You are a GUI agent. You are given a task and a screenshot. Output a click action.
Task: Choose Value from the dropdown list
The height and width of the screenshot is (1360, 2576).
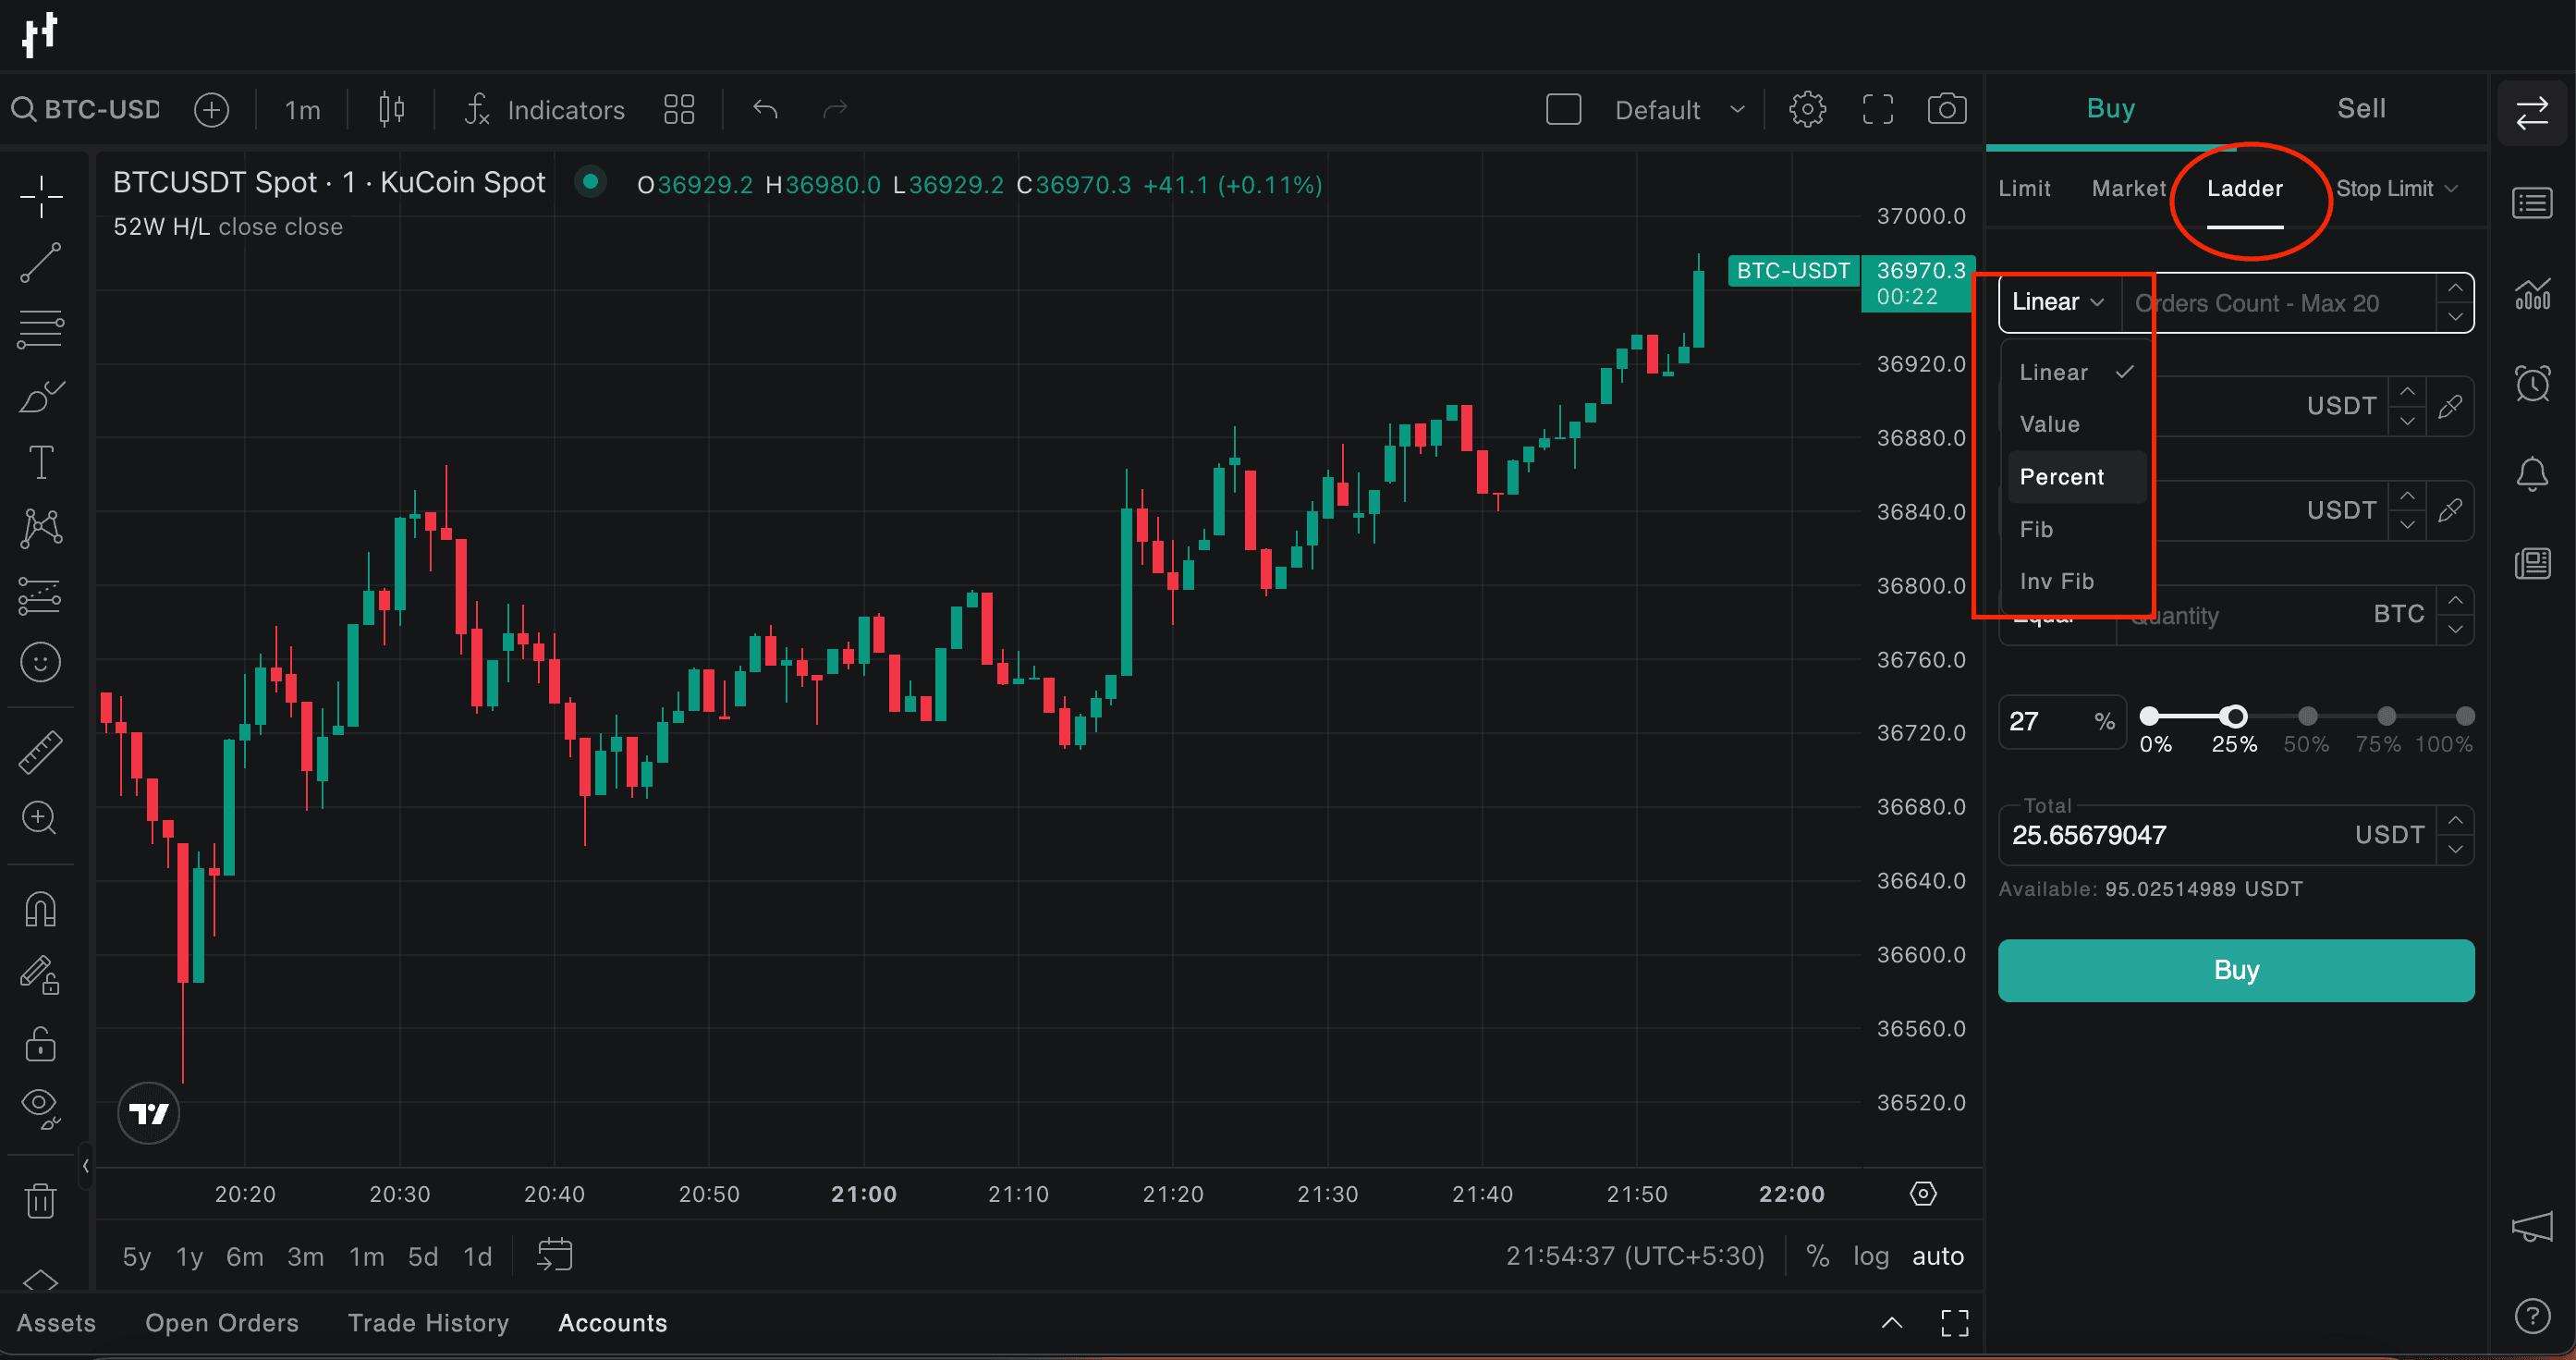pos(2076,424)
